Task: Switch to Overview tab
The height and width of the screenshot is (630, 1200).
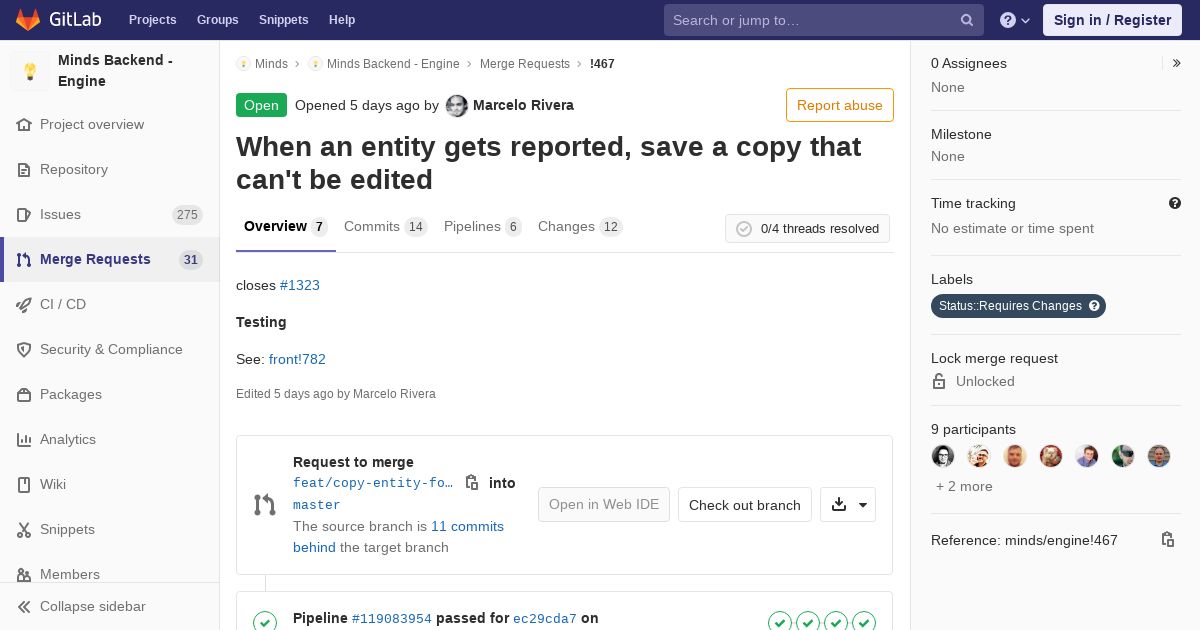Action: click(x=285, y=227)
